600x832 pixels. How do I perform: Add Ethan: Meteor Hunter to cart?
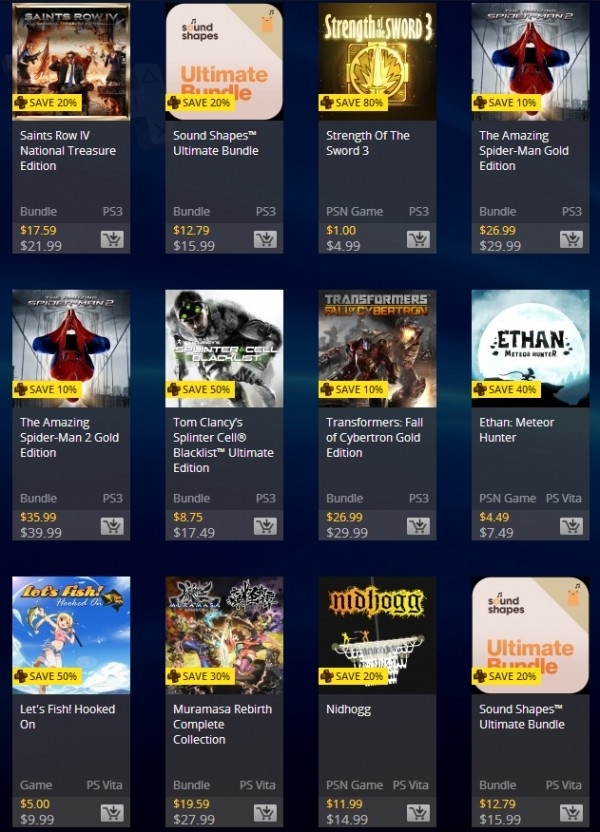[571, 526]
